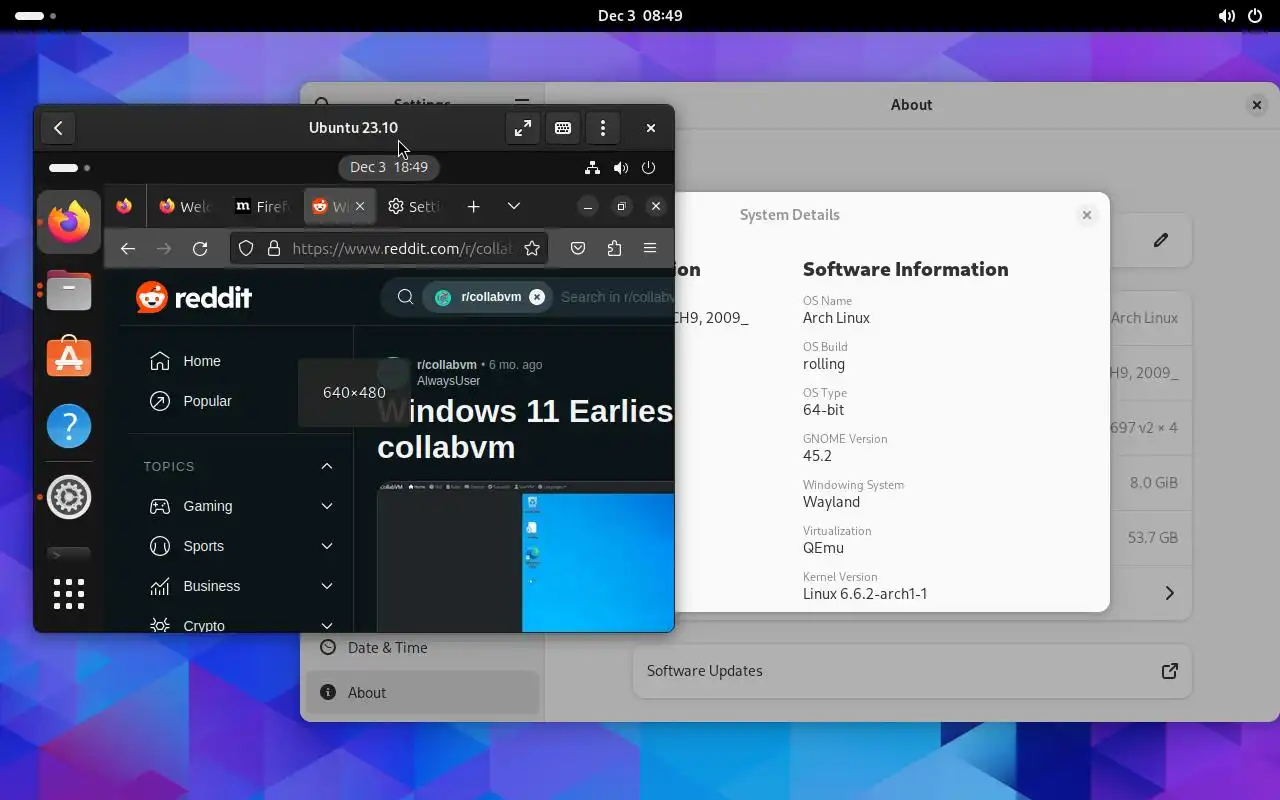This screenshot has height=800, width=1280.
Task: Select the Virtualization value 'QEmu'
Action: [x=823, y=548]
